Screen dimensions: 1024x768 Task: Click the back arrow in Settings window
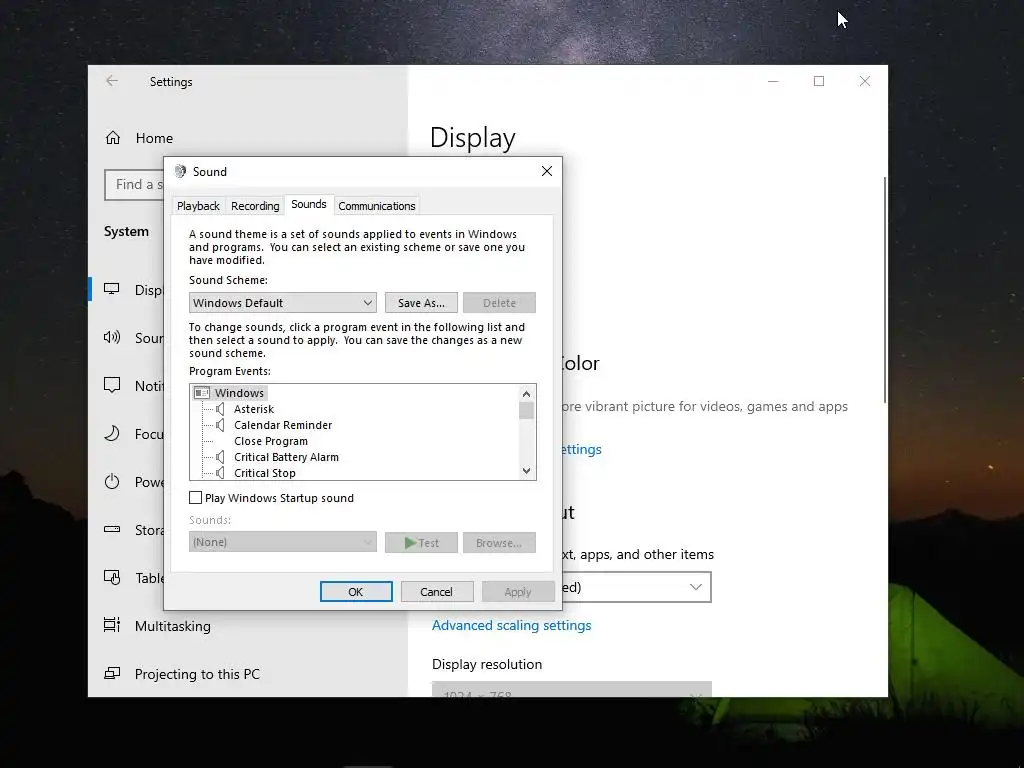coord(112,81)
